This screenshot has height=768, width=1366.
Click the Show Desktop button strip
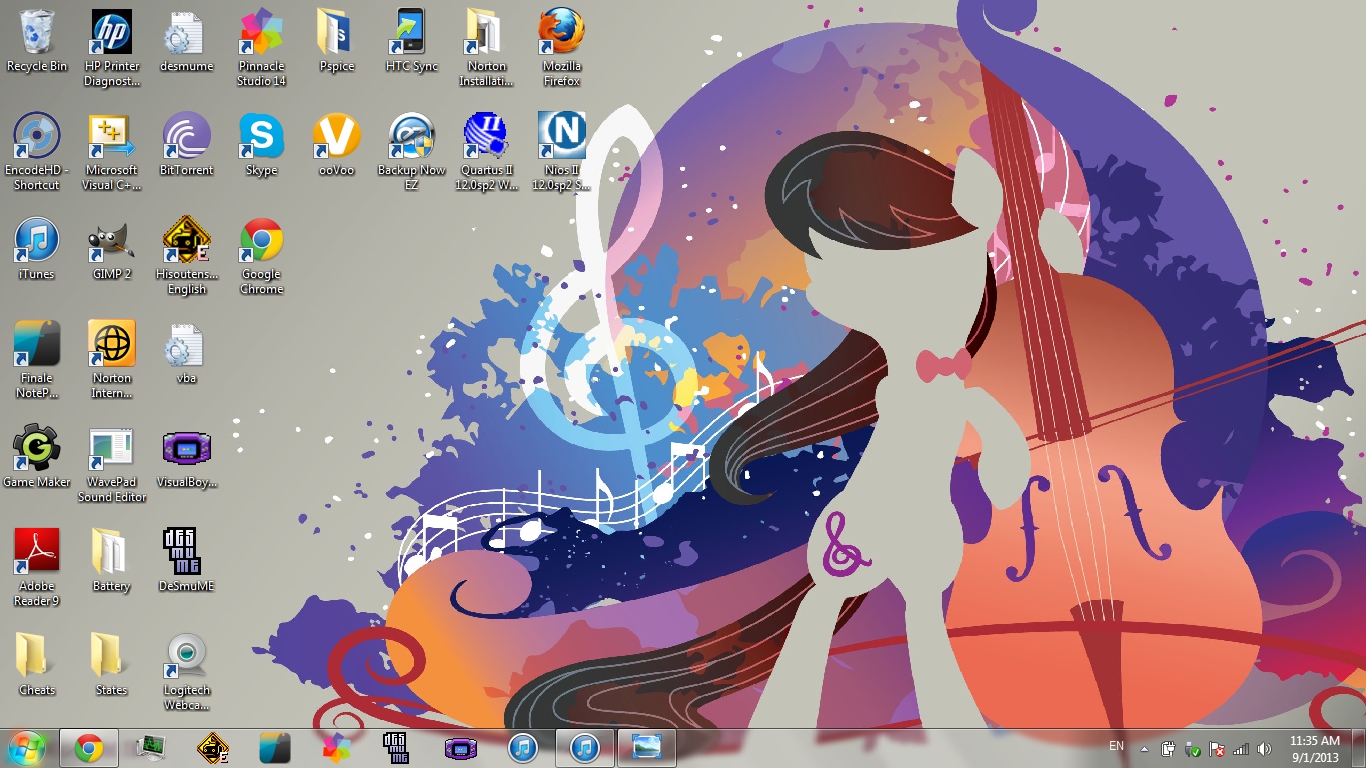[x=1358, y=748]
